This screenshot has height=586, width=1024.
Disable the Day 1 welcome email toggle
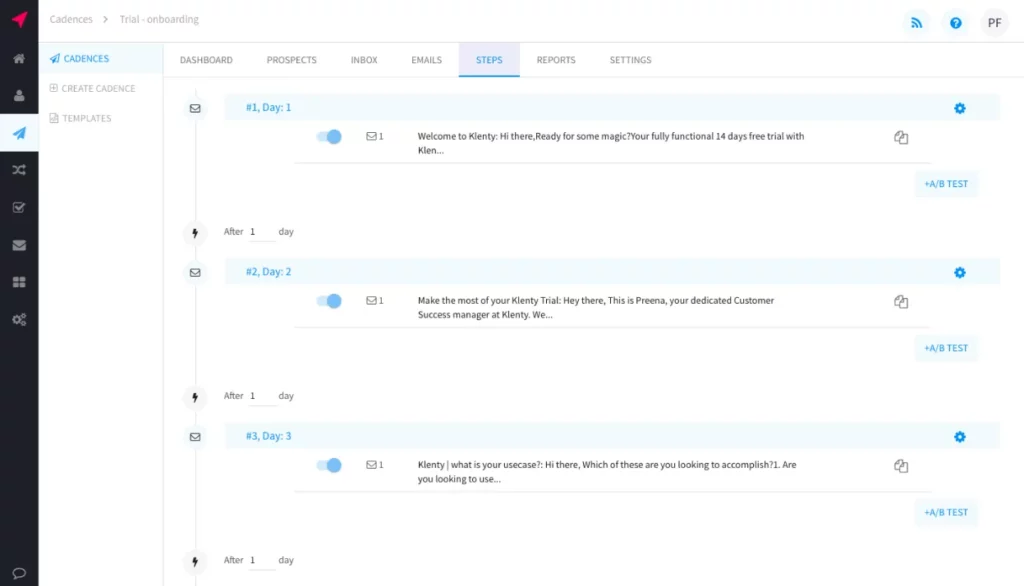(330, 136)
